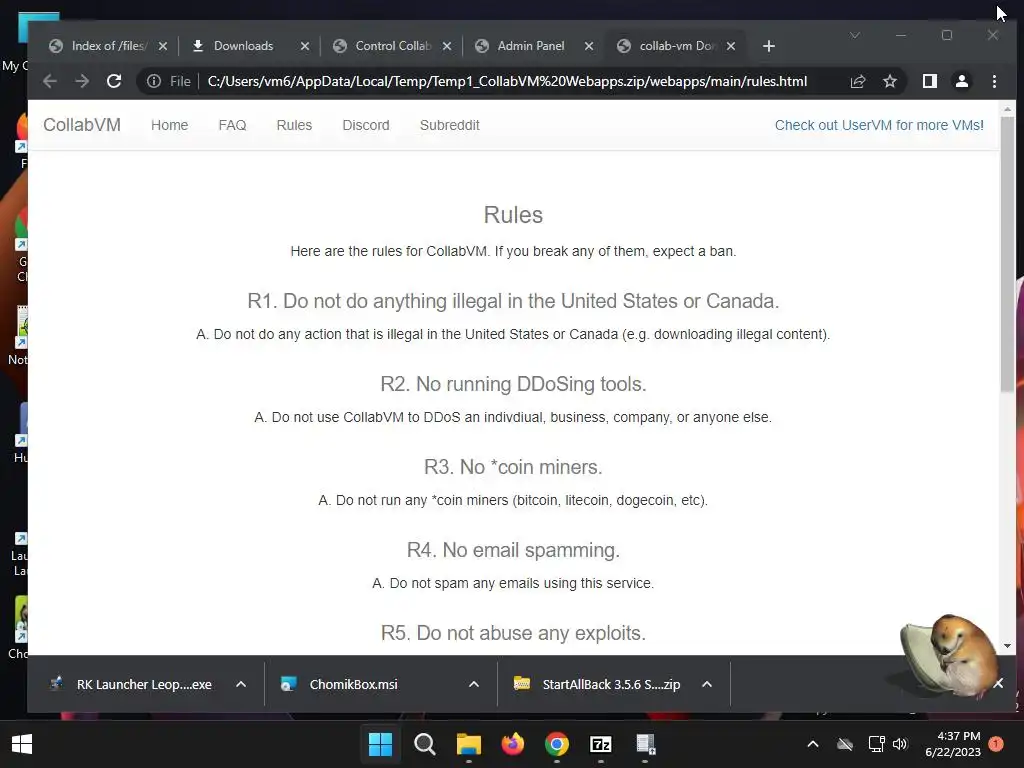Open the taskbar Search icon
This screenshot has height=768, width=1024.
click(424, 744)
